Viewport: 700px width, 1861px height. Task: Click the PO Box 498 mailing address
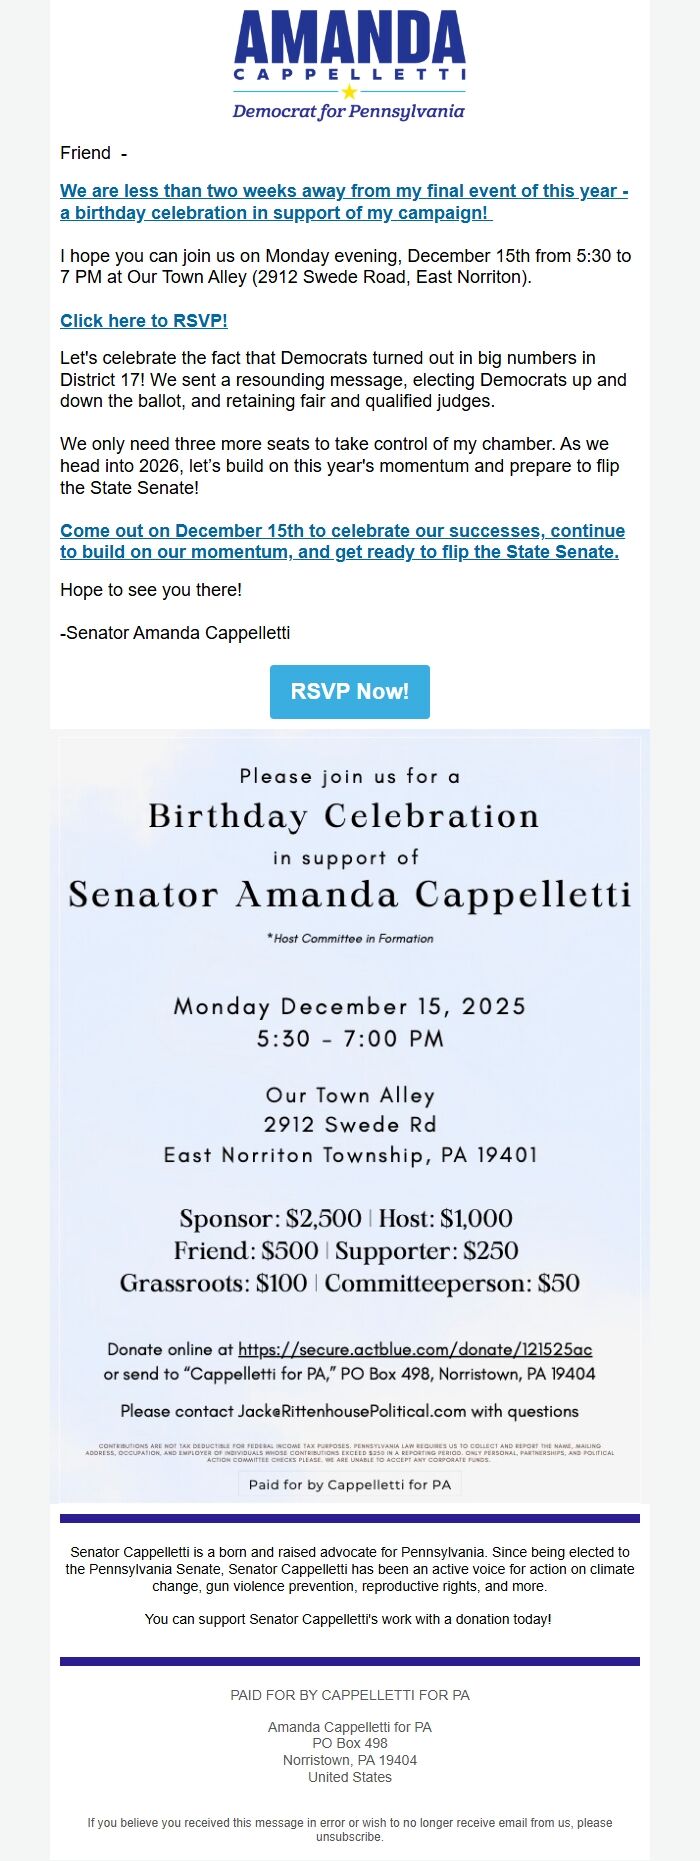coord(349,1745)
